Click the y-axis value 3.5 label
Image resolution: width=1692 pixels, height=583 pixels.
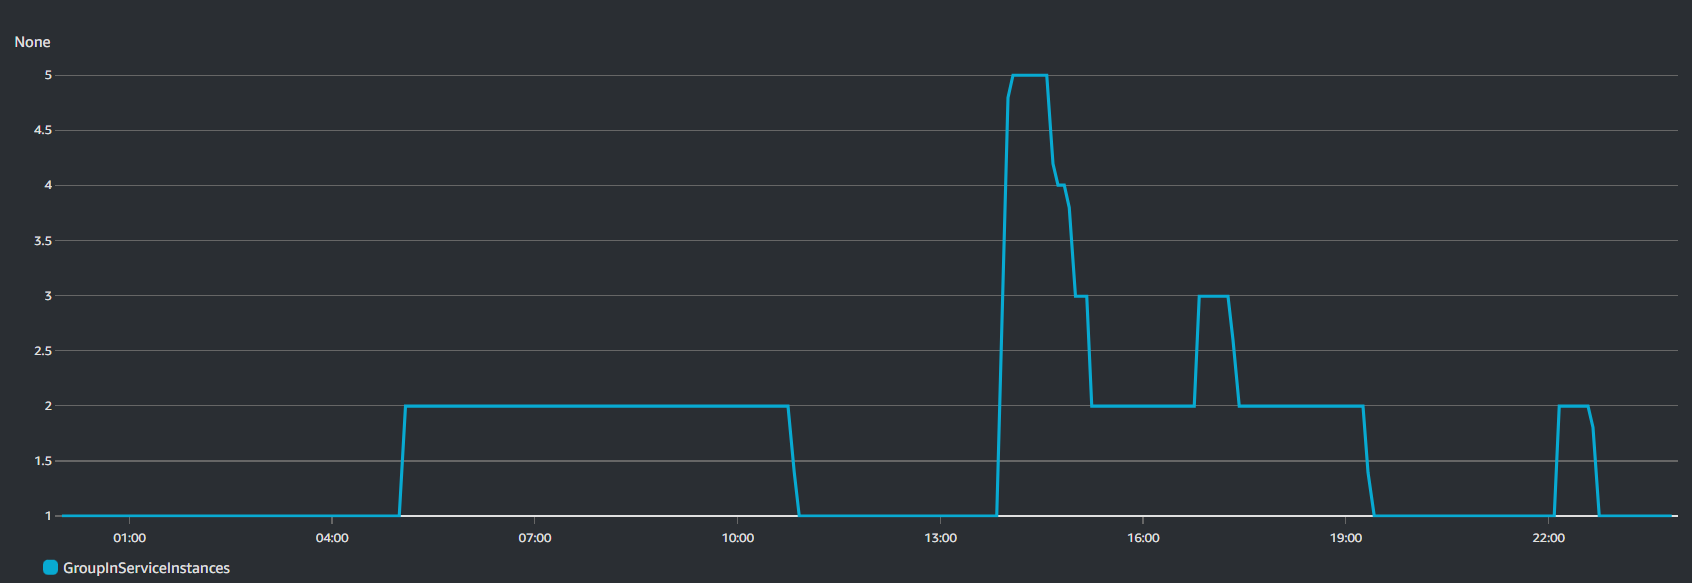[43, 241]
